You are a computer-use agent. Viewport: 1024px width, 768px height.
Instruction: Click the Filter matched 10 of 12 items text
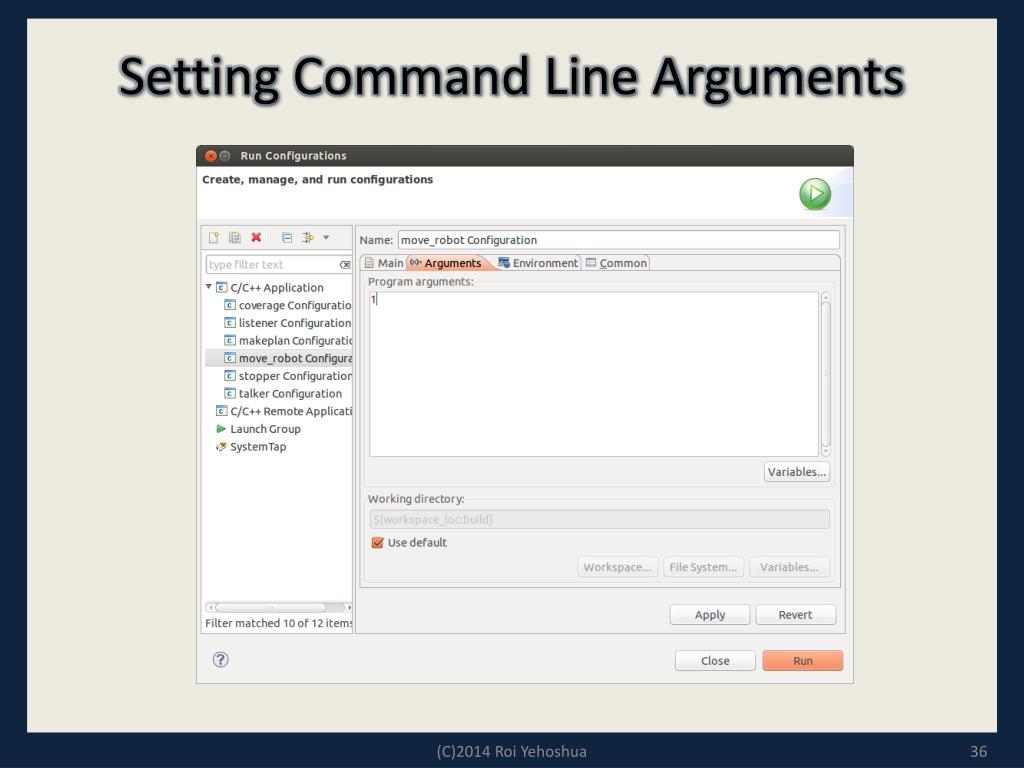279,623
